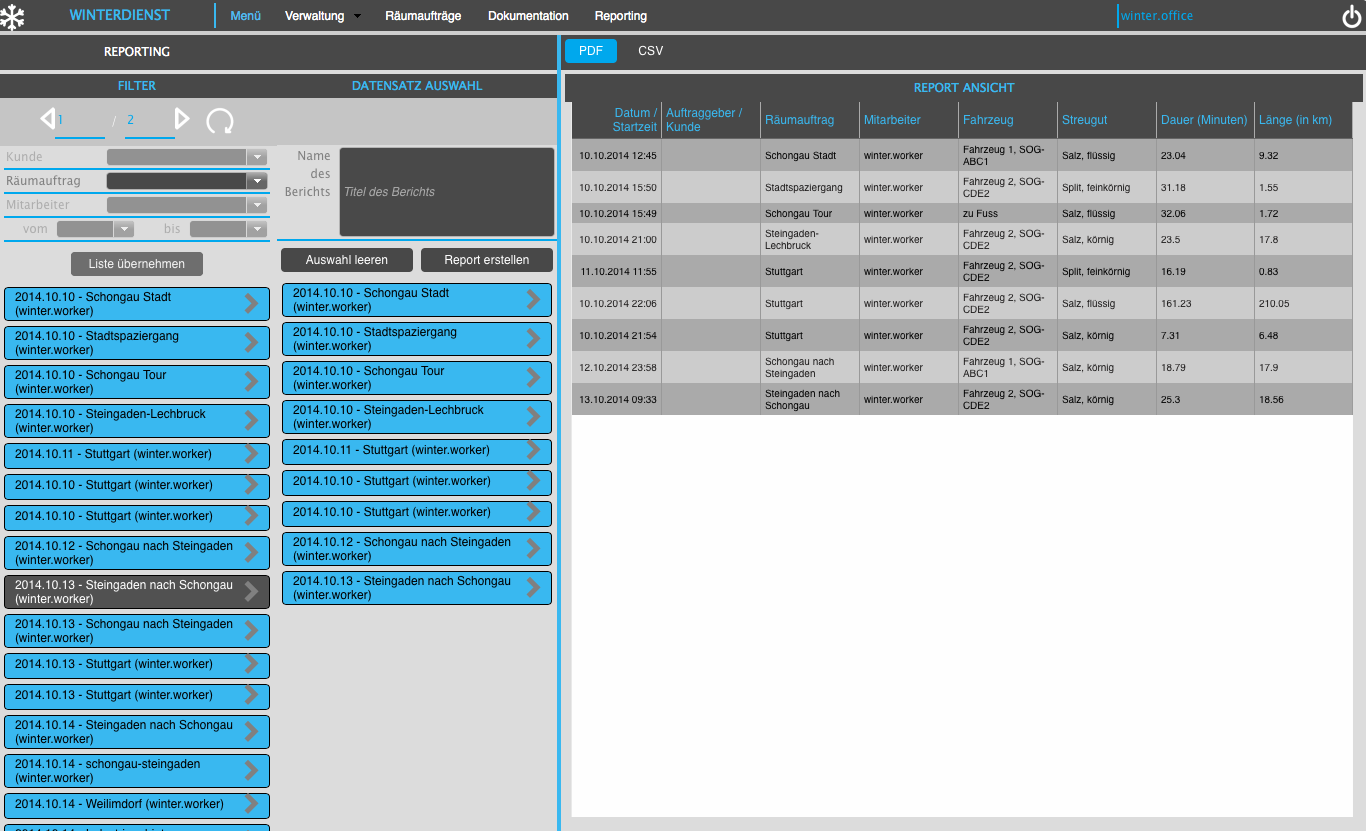Go to next page with right arrow
This screenshot has height=831, width=1366.
pos(182,120)
